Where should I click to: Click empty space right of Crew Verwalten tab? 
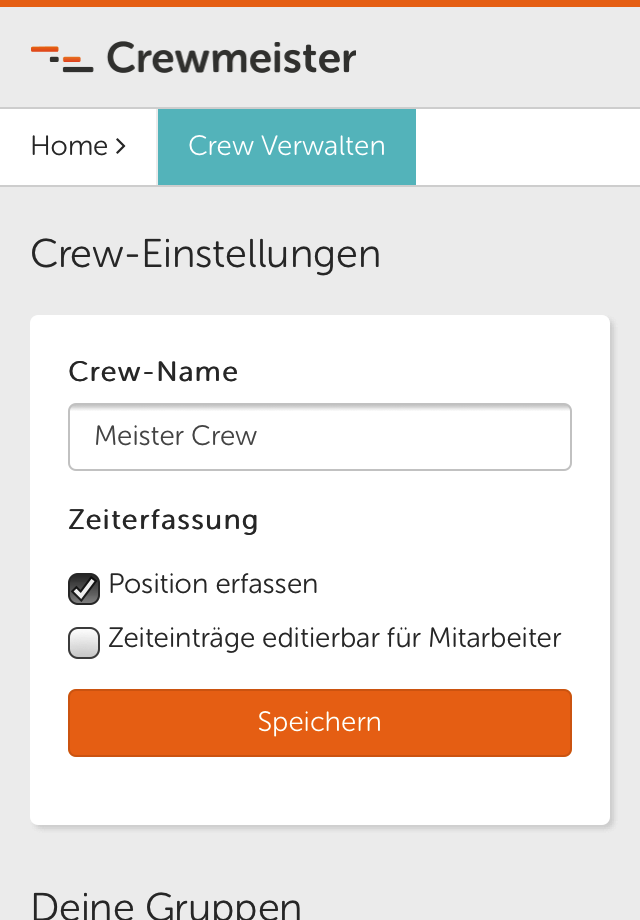527,147
